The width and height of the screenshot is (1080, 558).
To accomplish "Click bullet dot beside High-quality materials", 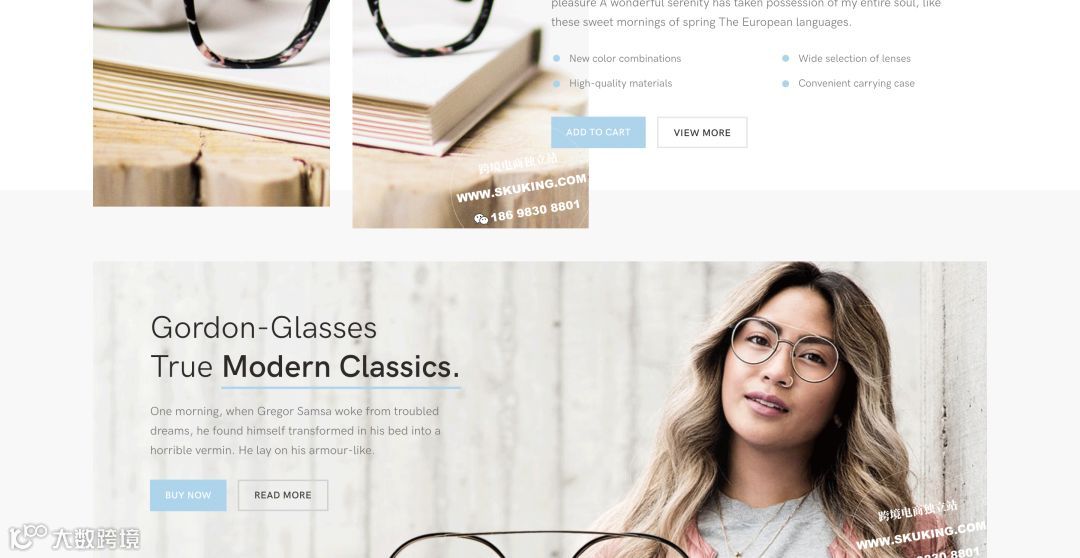I will pyautogui.click(x=557, y=83).
